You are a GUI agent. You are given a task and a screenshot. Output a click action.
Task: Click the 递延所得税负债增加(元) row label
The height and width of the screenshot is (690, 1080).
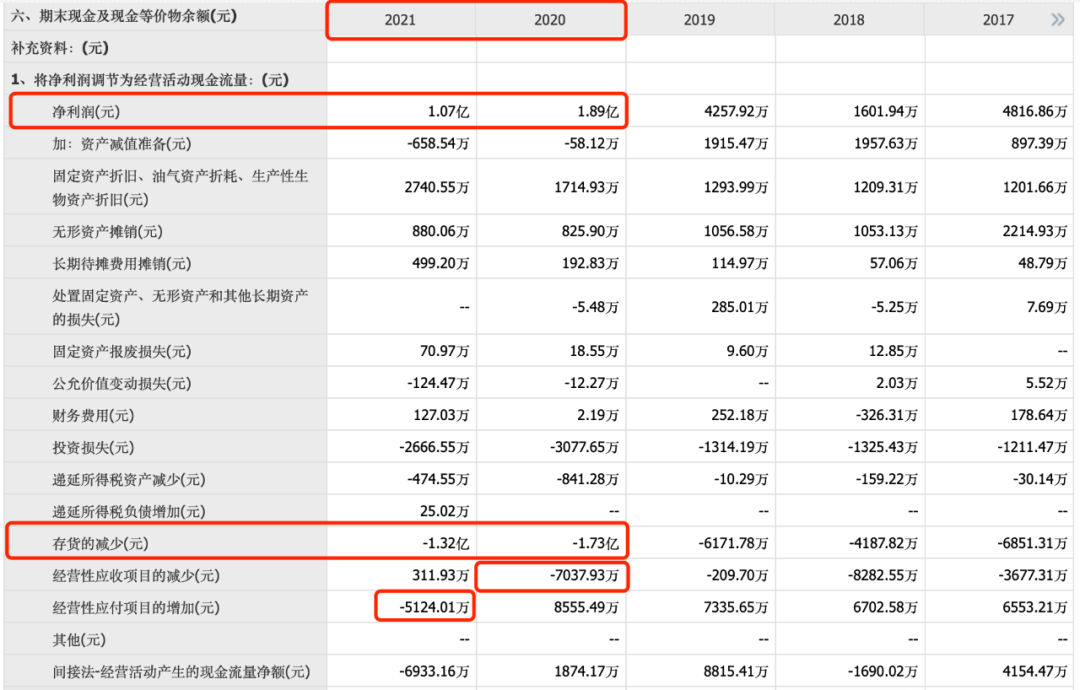tap(129, 512)
